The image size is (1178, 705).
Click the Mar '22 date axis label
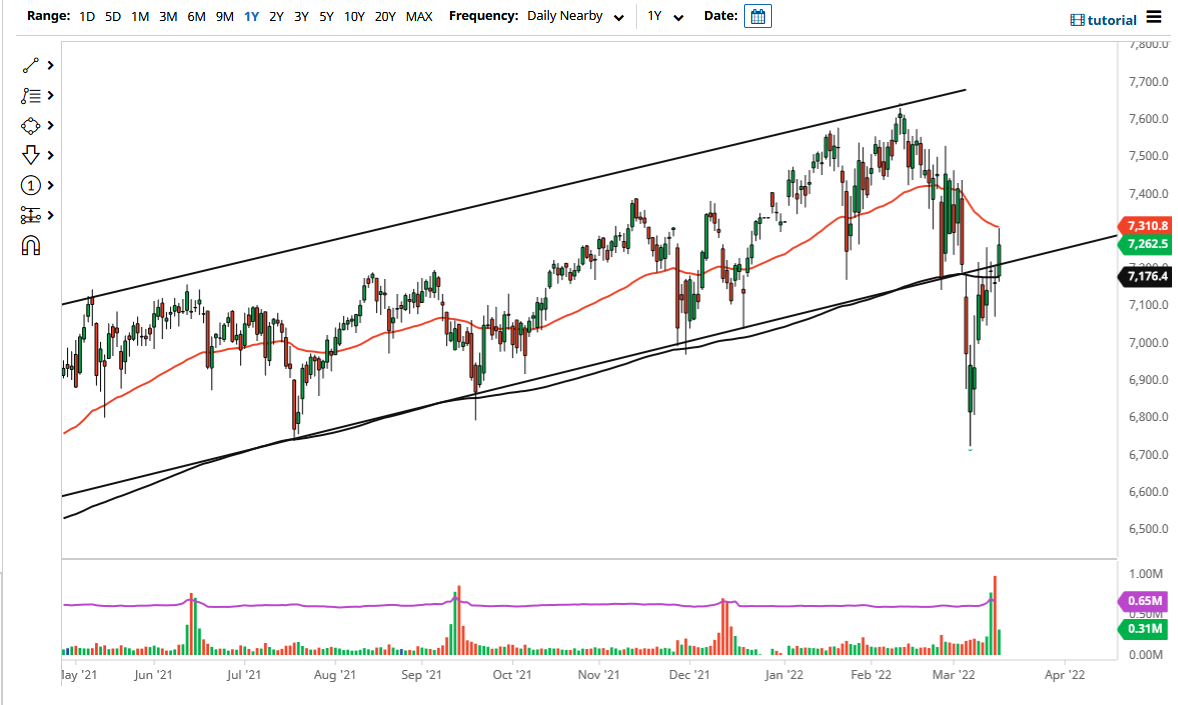click(953, 675)
